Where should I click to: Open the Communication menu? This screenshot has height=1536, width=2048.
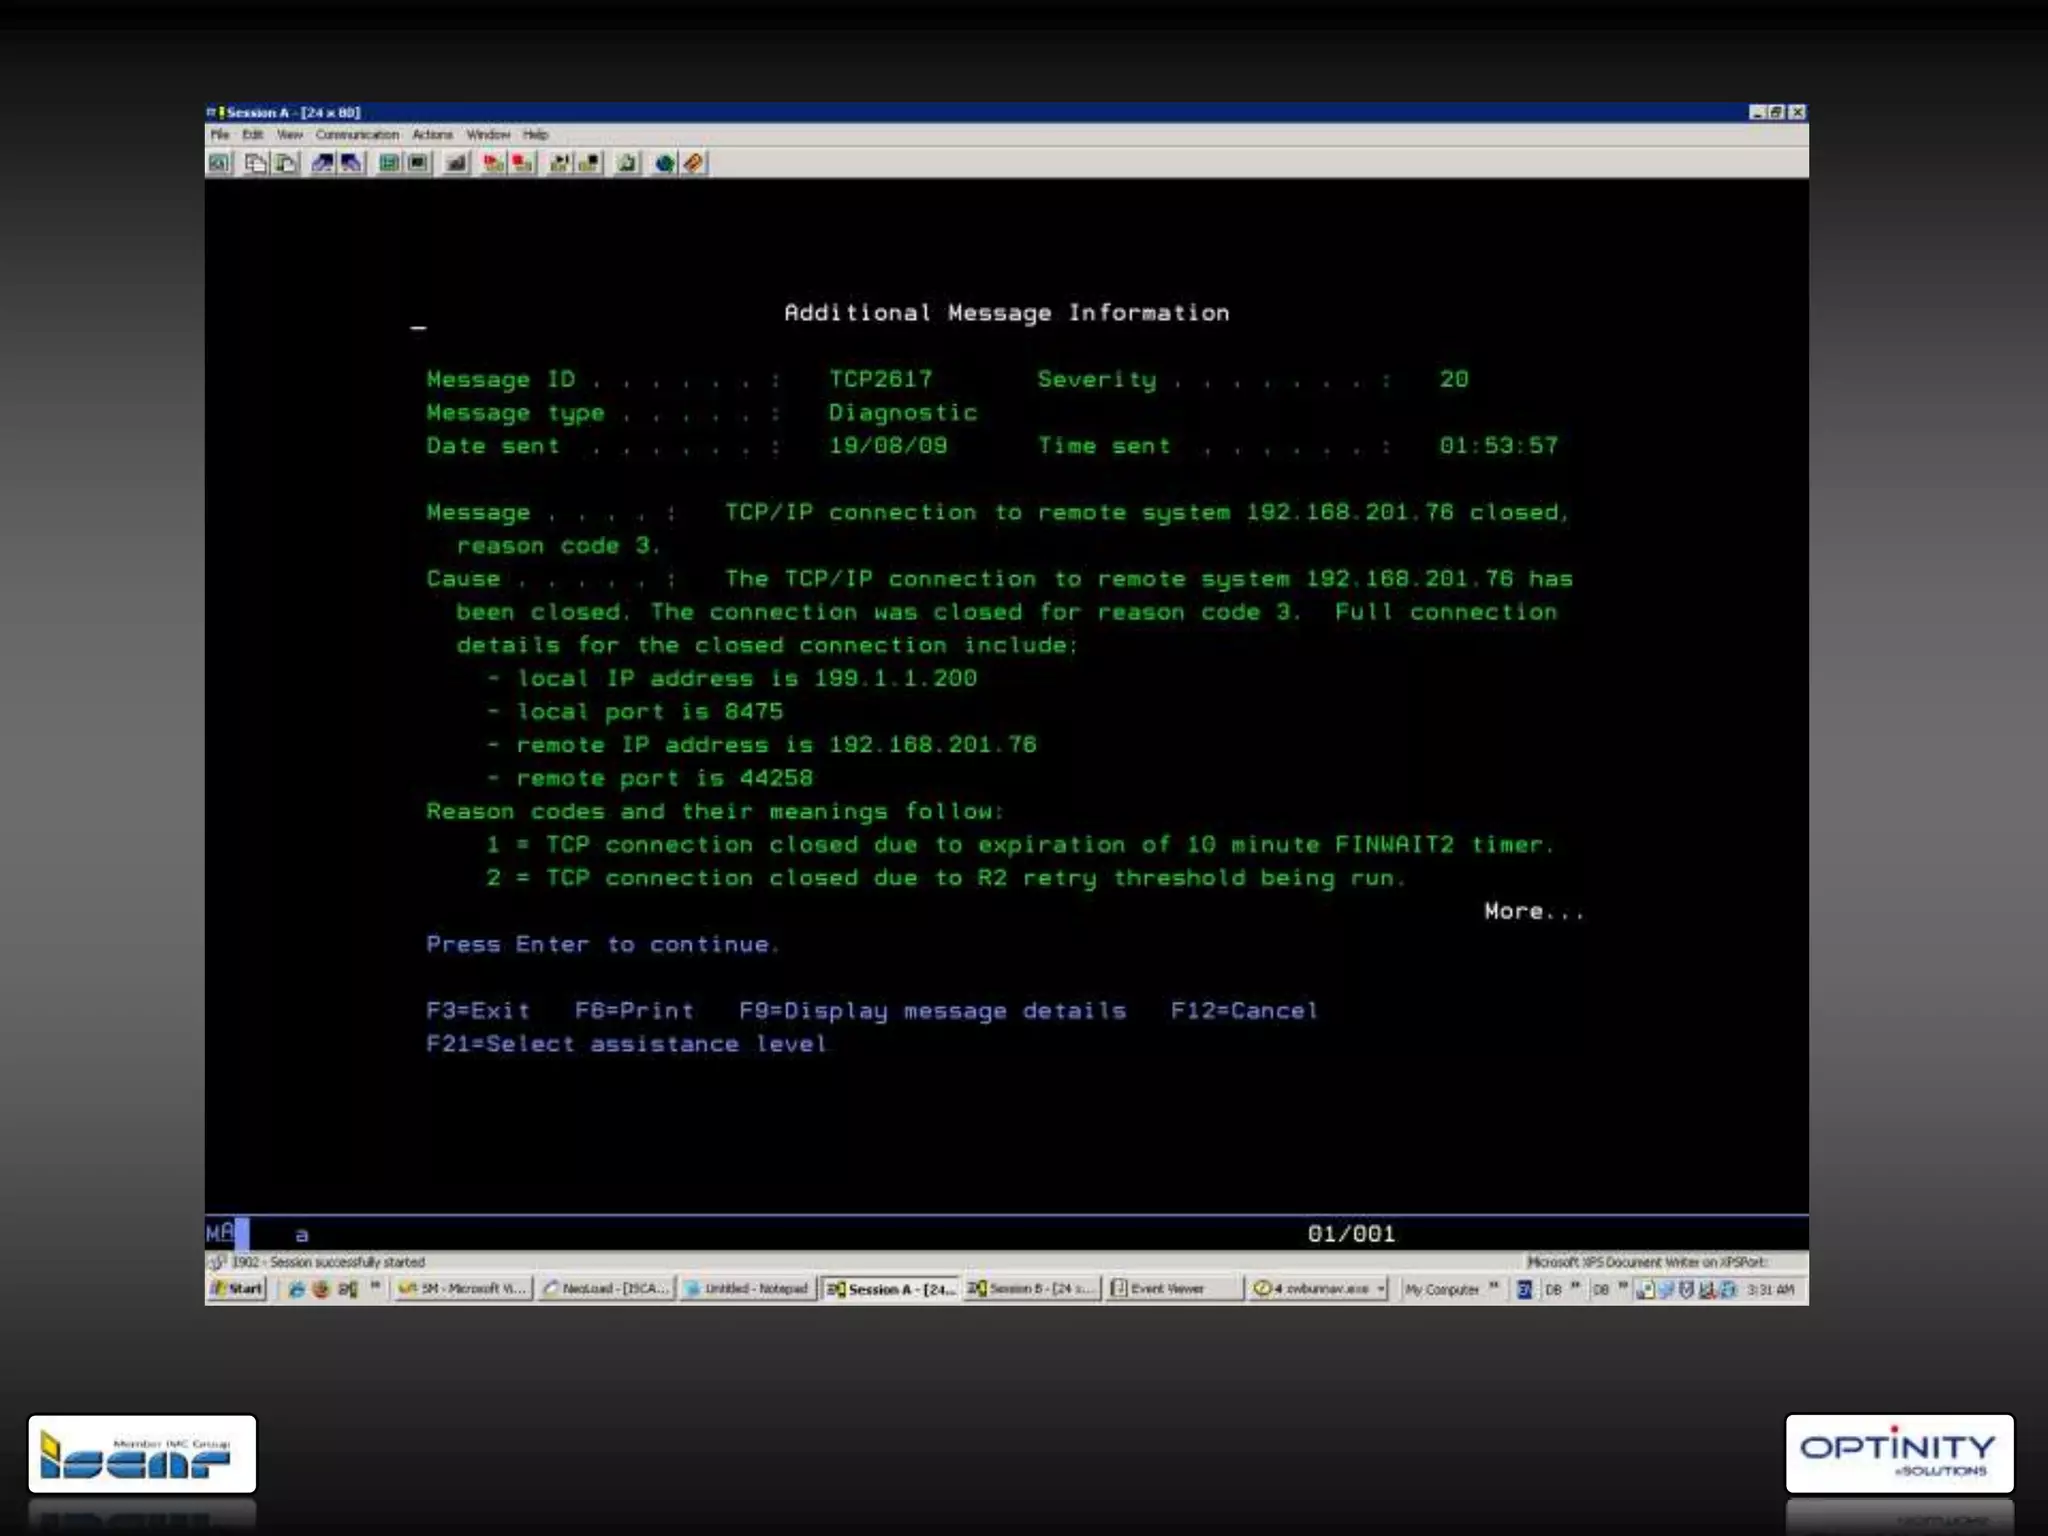(x=357, y=134)
